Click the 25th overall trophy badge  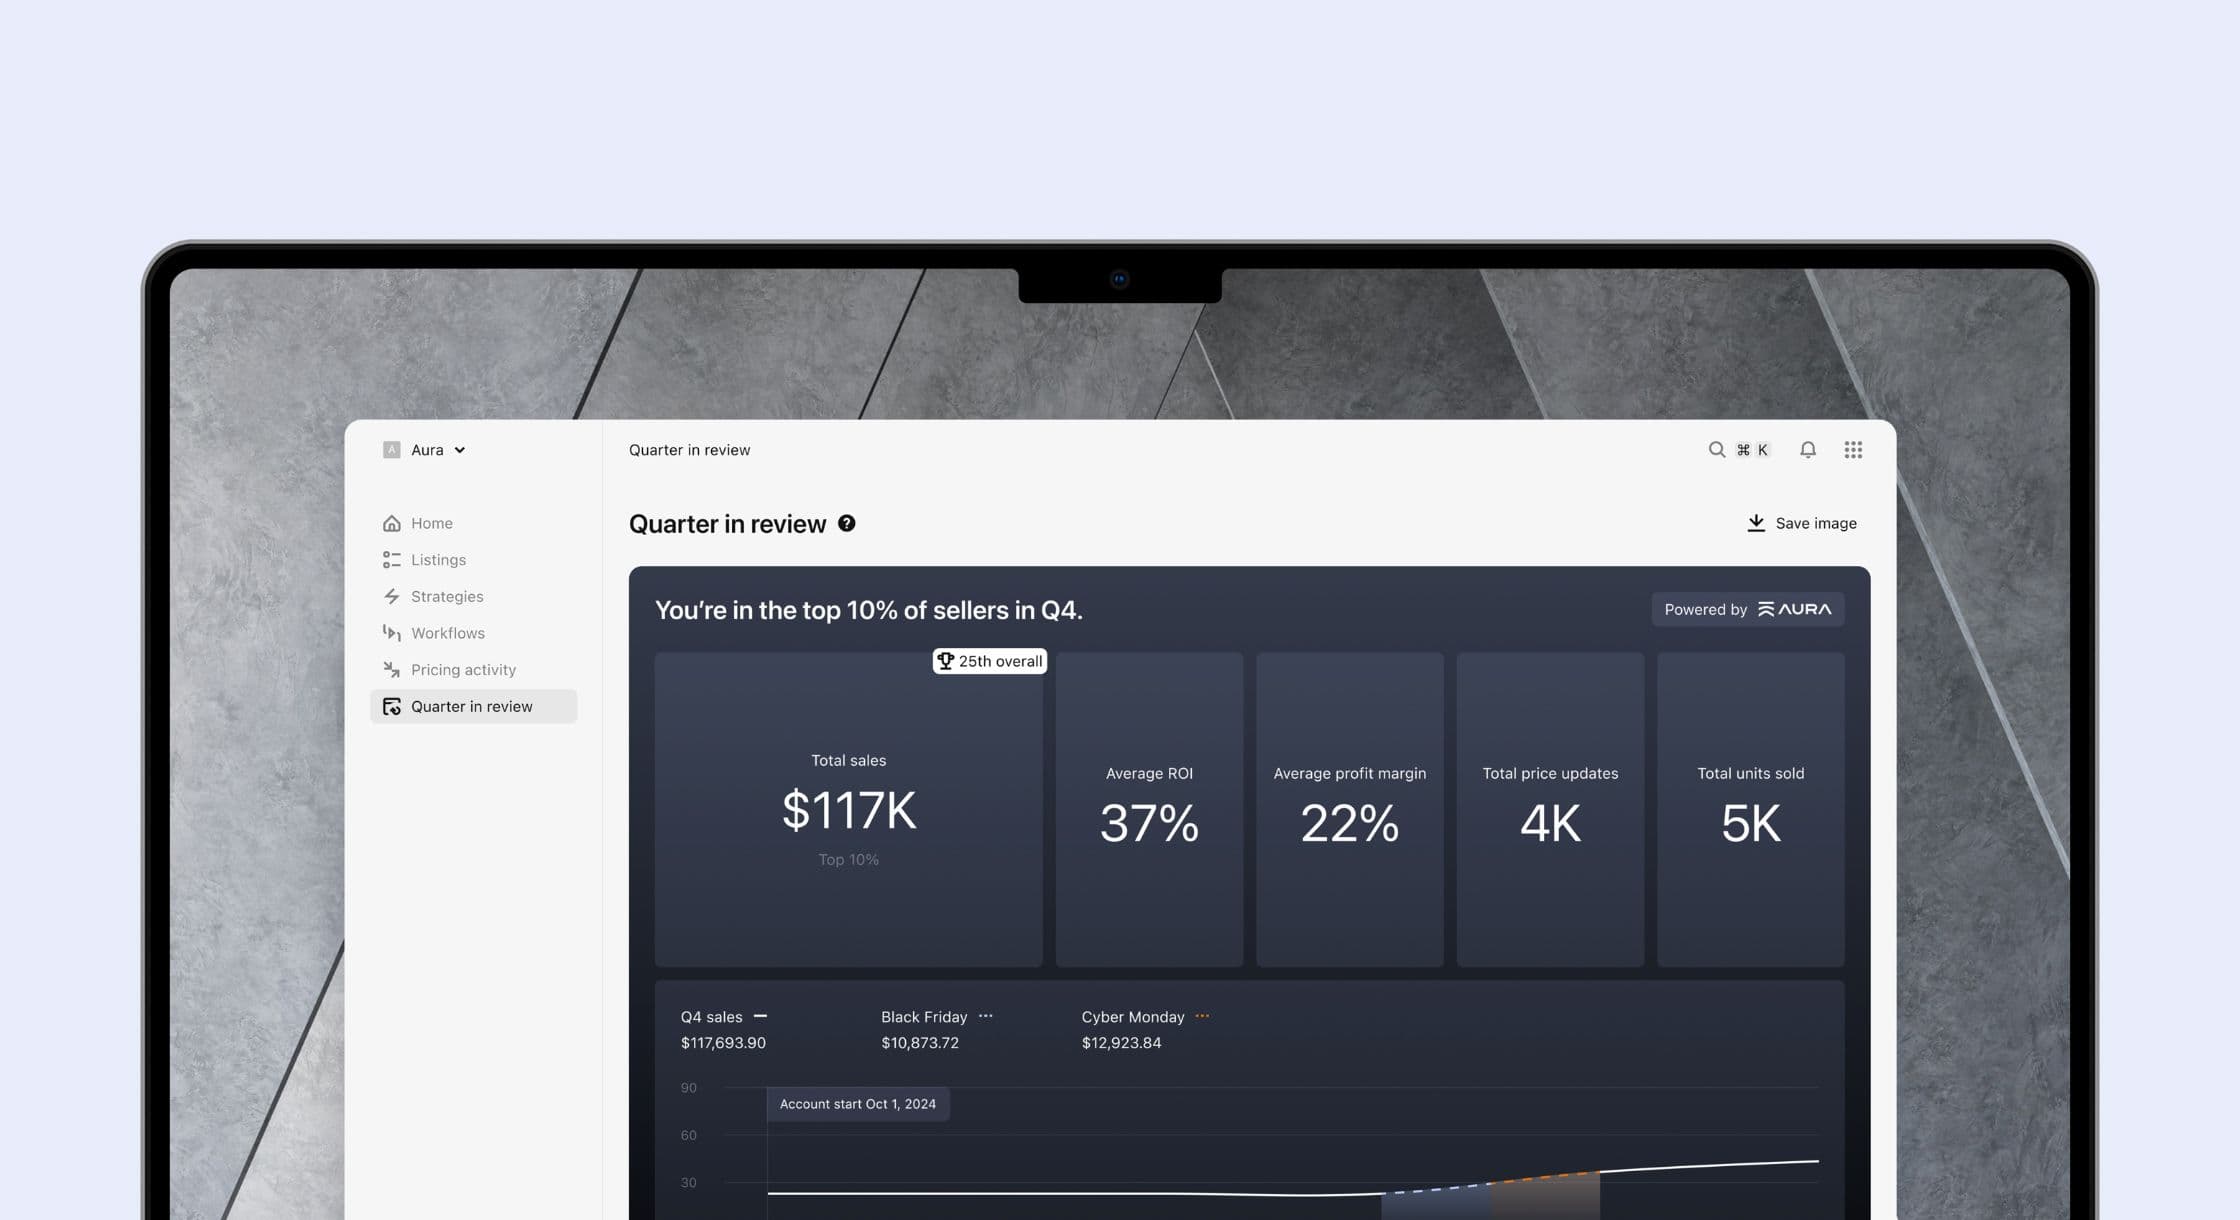pyautogui.click(x=989, y=661)
